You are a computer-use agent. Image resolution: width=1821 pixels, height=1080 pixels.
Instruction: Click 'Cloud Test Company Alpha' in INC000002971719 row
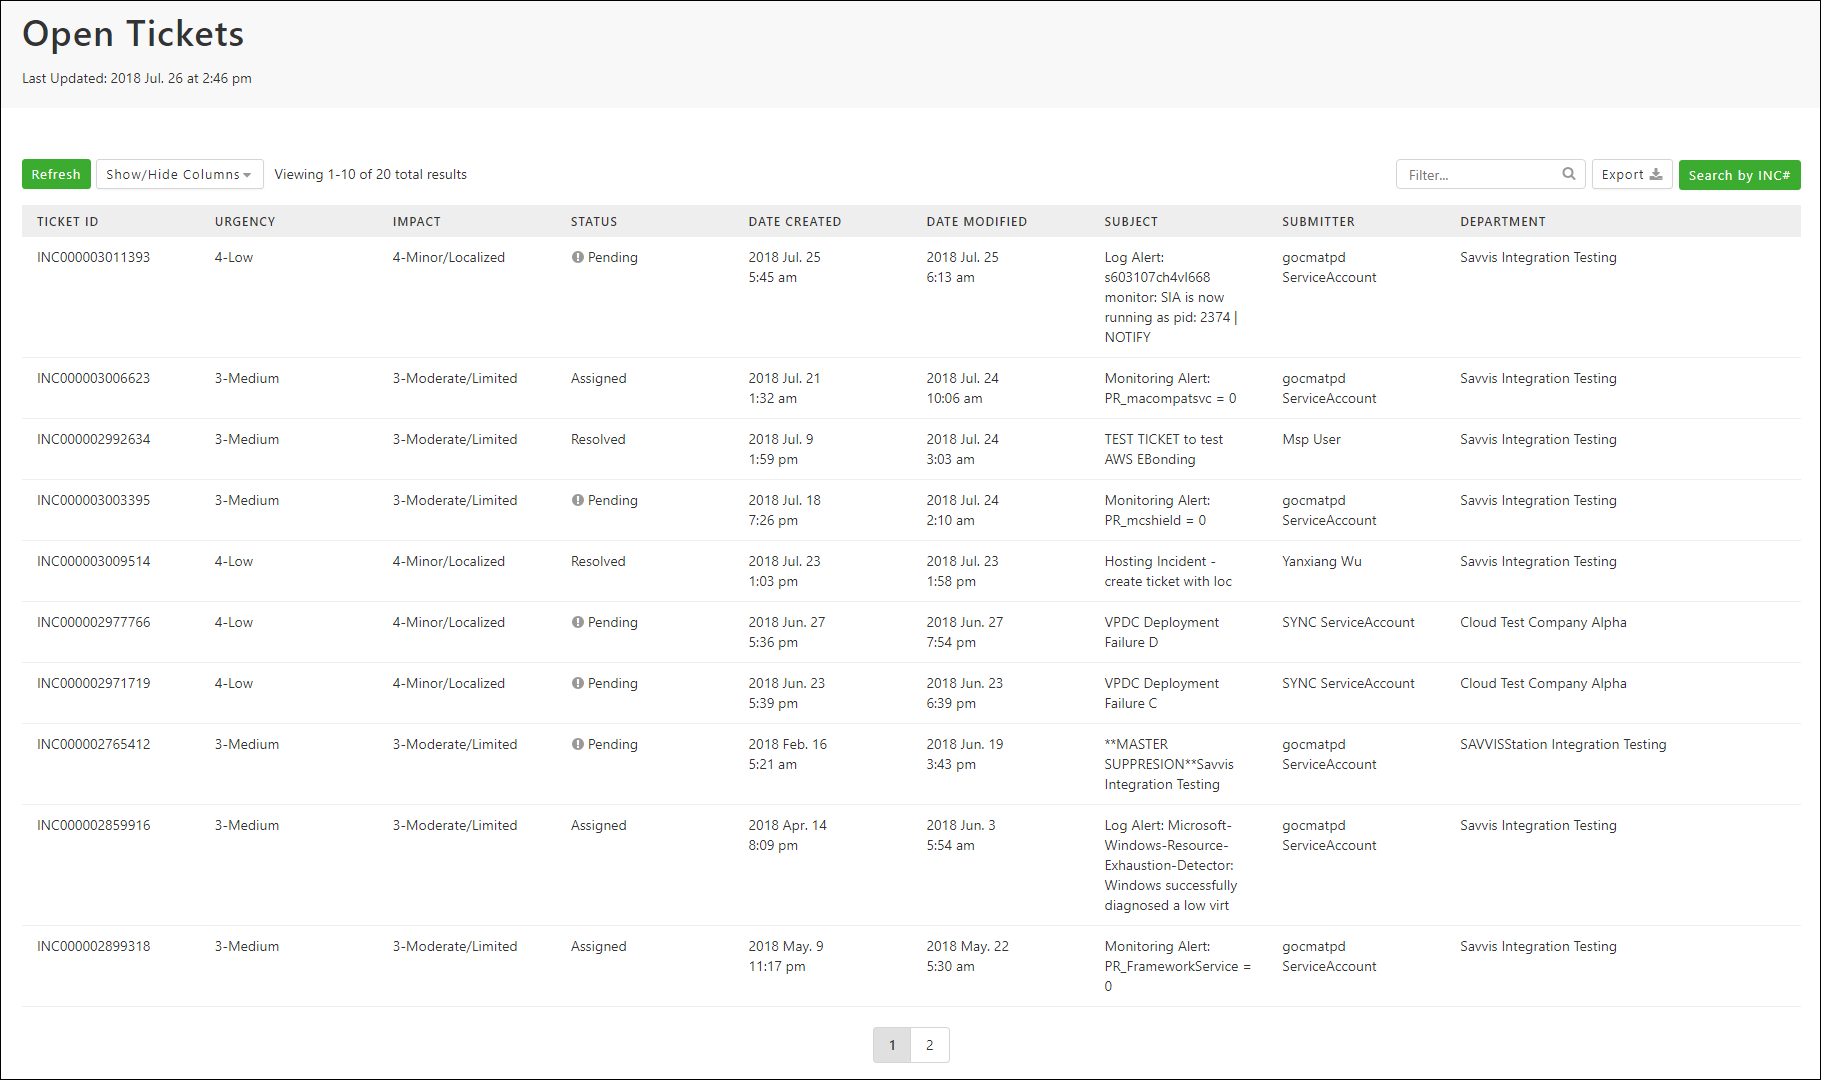(1543, 683)
